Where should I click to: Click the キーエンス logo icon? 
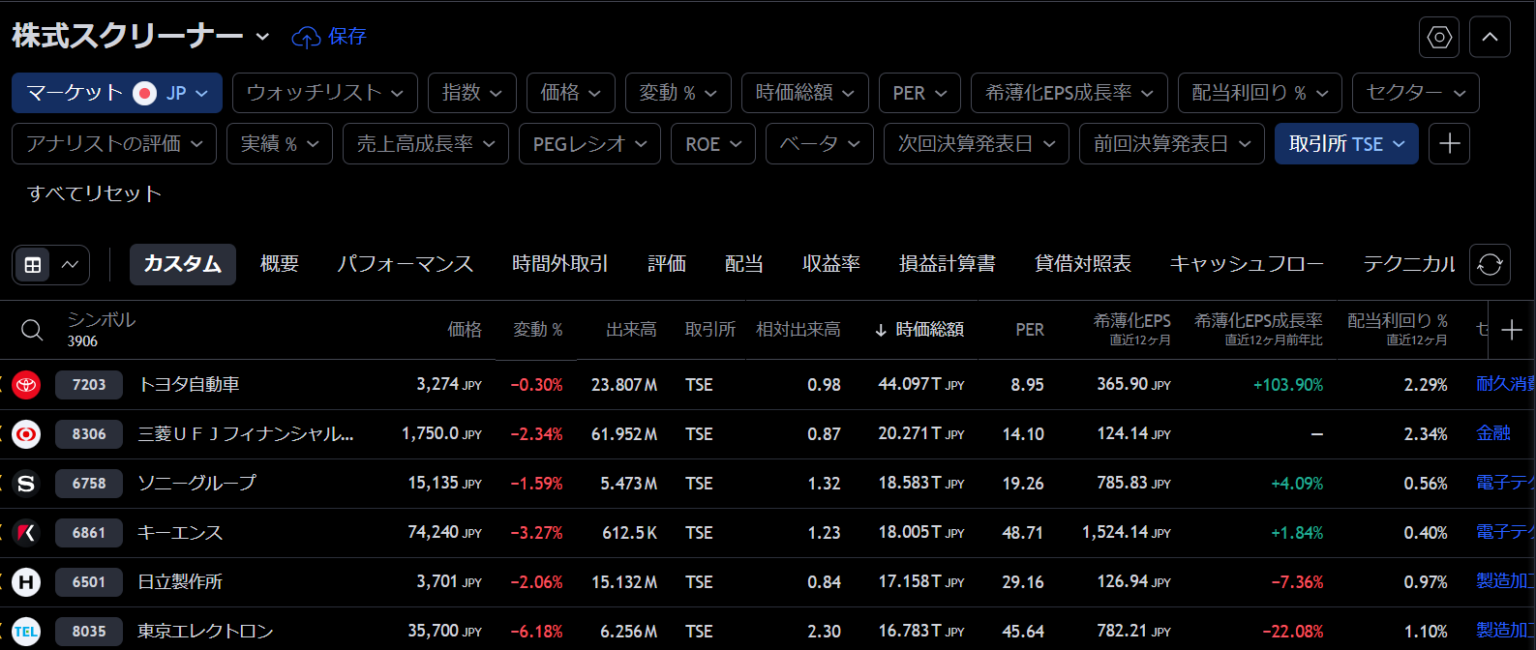pyautogui.click(x=26, y=532)
